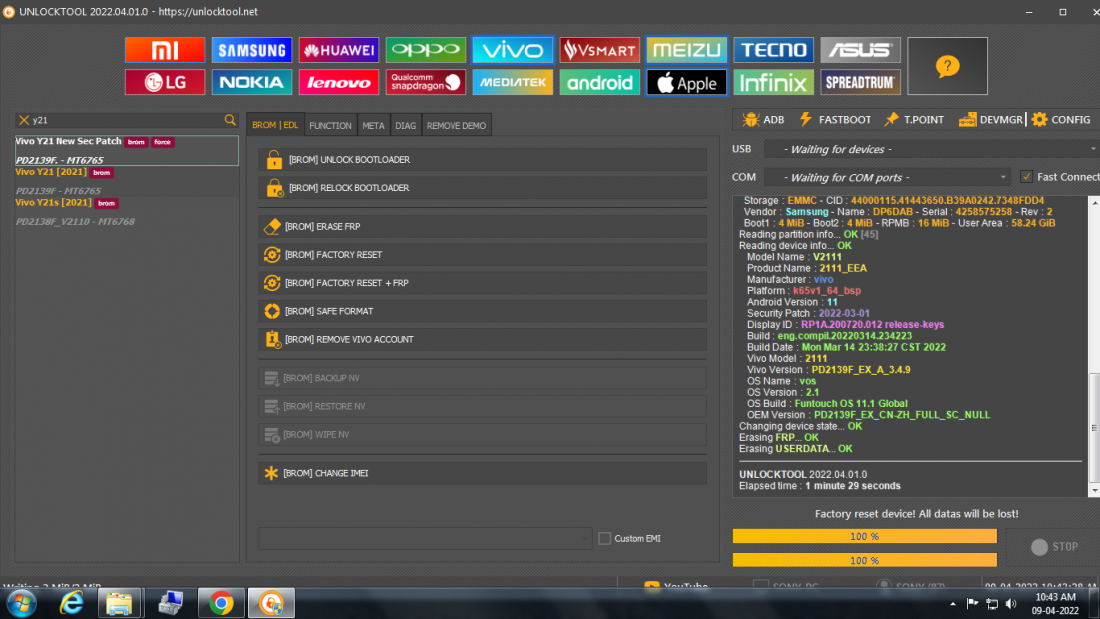Open the help question mark icon
This screenshot has width=1100, height=619.
tap(947, 66)
